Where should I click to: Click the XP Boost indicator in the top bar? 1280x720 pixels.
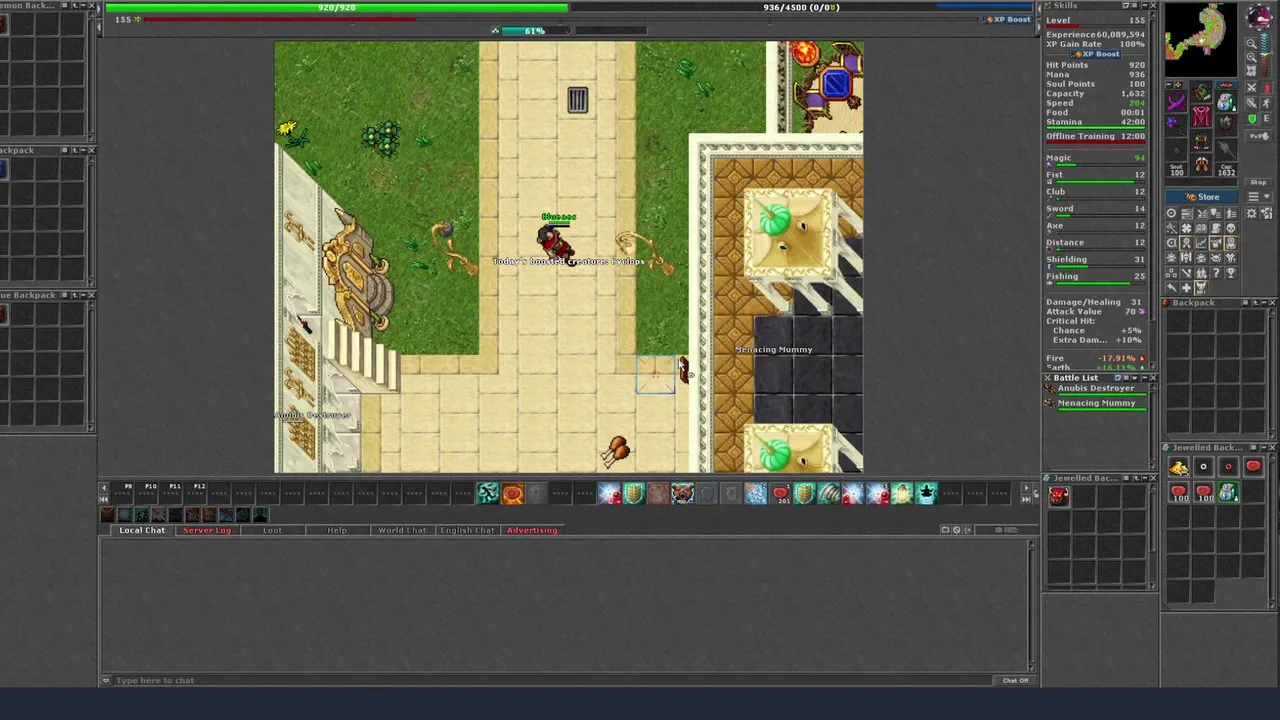pos(1006,19)
